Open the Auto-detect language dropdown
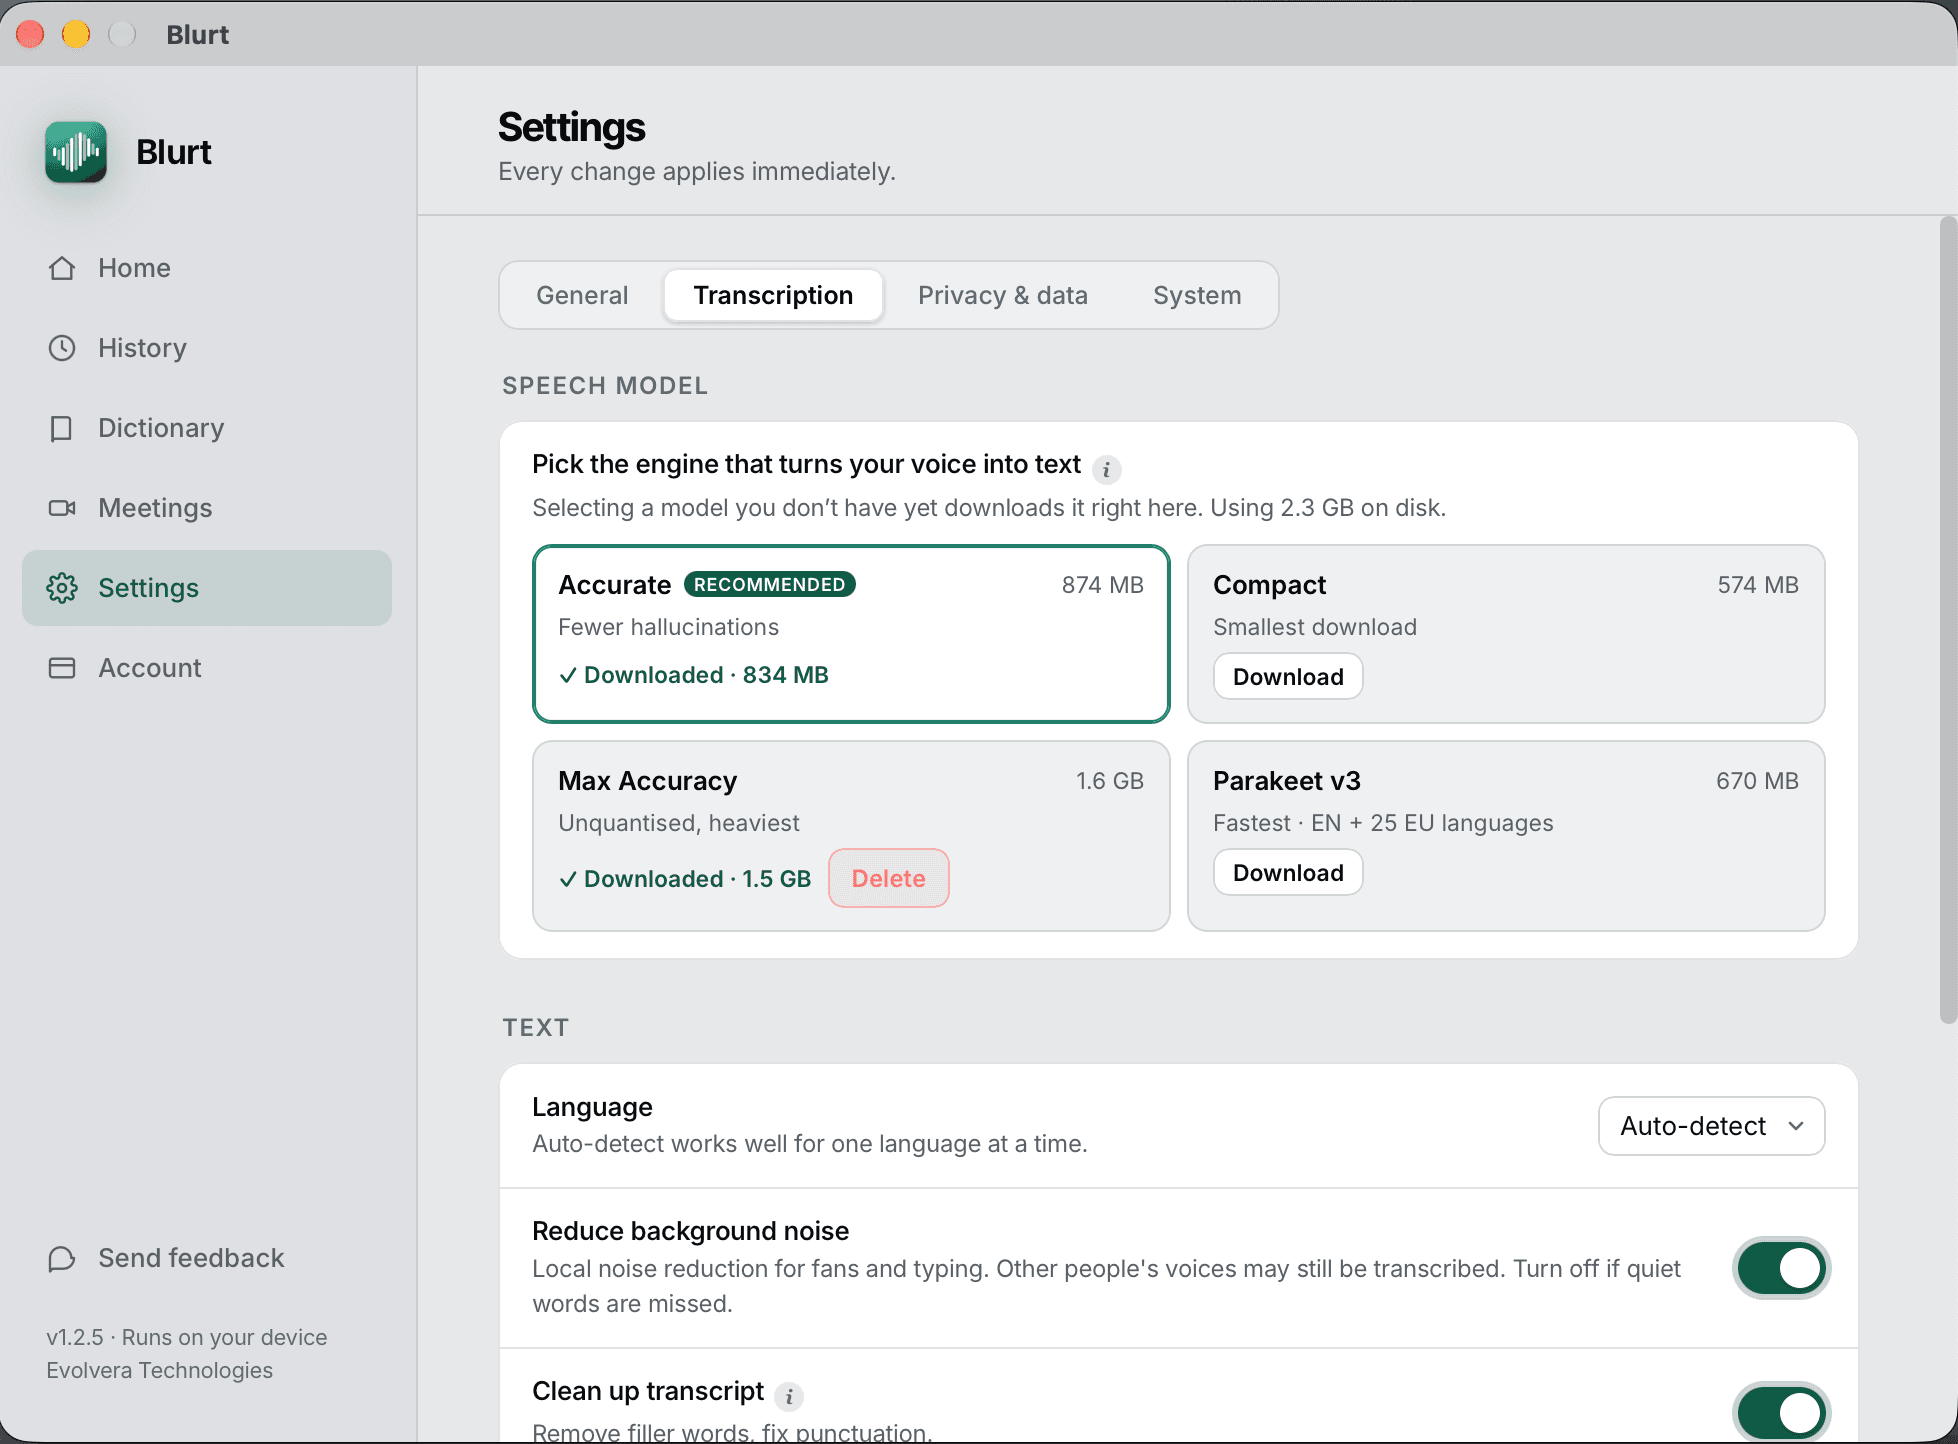This screenshot has height=1444, width=1958. click(x=1712, y=1126)
